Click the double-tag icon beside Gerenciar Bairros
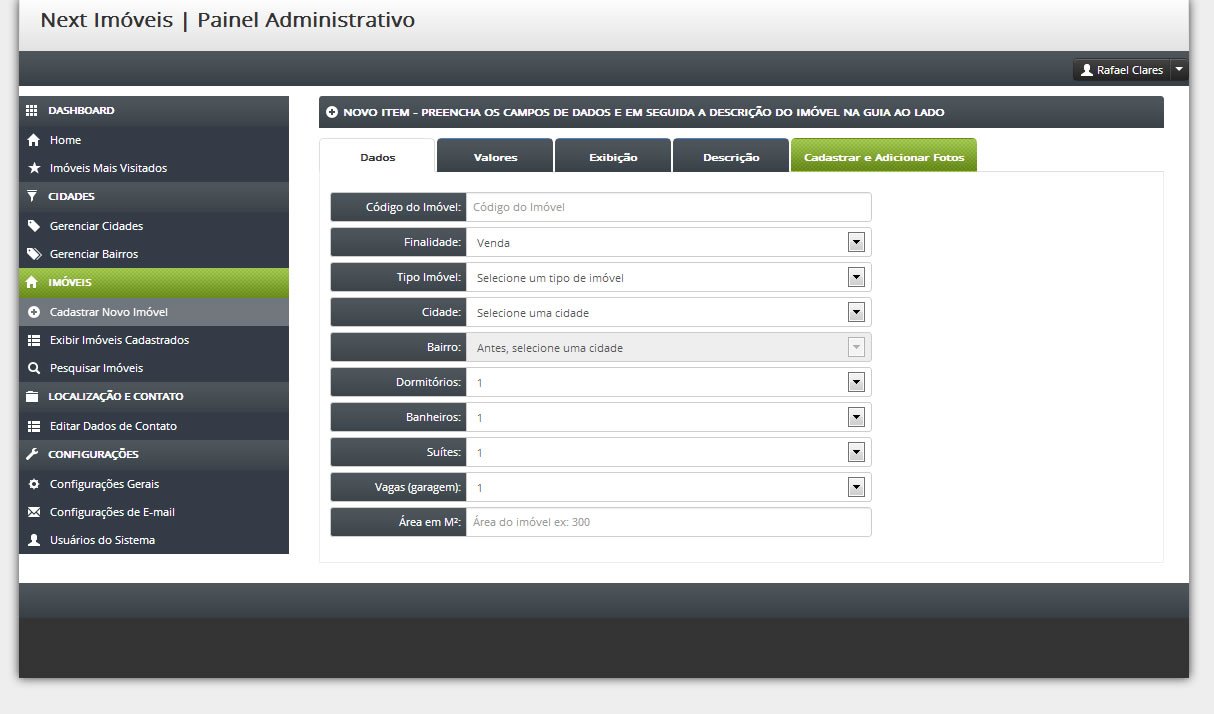 click(x=33, y=254)
